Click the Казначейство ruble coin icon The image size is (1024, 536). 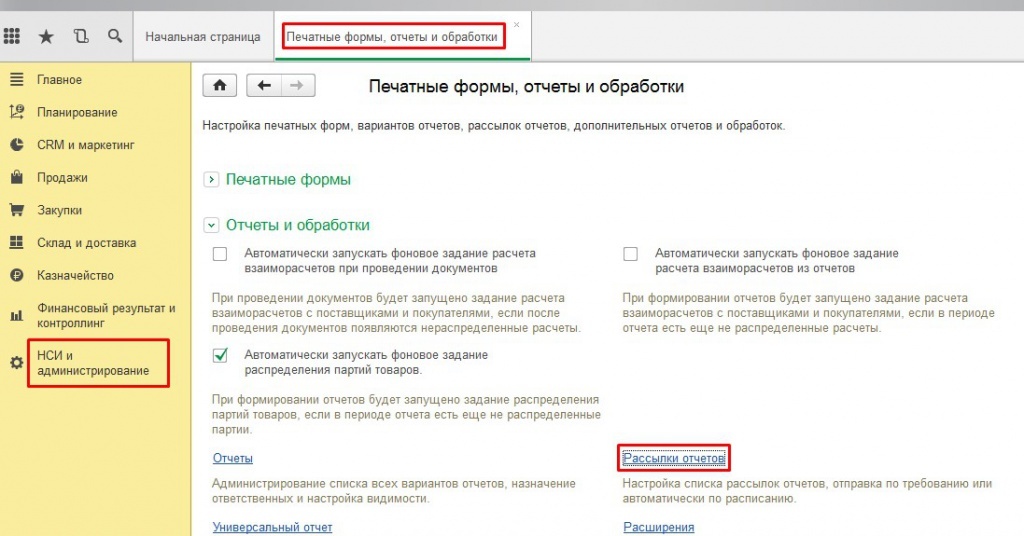tap(16, 276)
